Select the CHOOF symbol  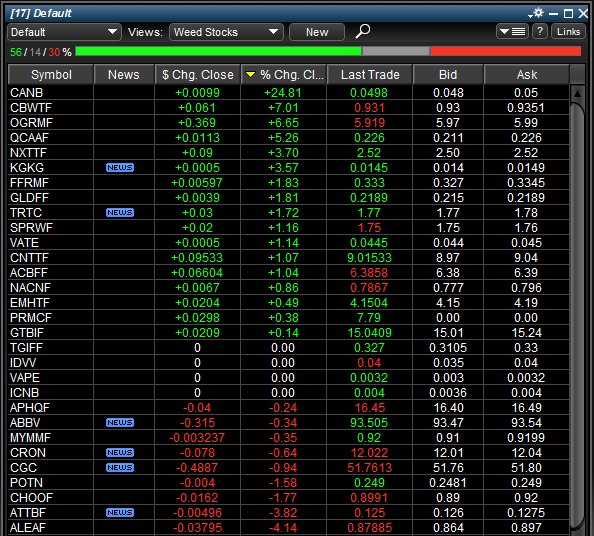(31, 497)
